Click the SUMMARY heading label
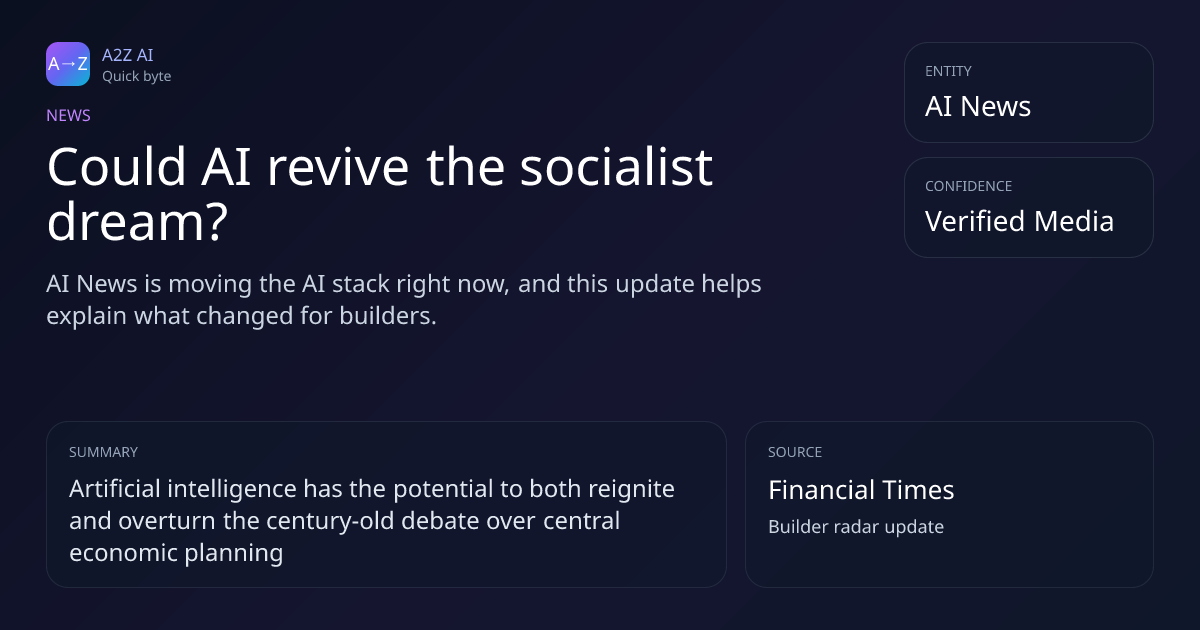The image size is (1200, 630). tap(103, 452)
